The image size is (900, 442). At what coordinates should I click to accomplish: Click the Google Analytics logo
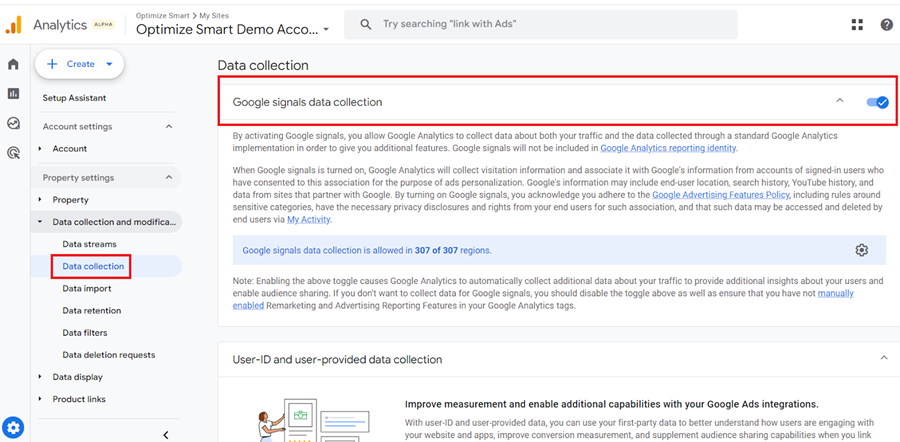pos(13,25)
